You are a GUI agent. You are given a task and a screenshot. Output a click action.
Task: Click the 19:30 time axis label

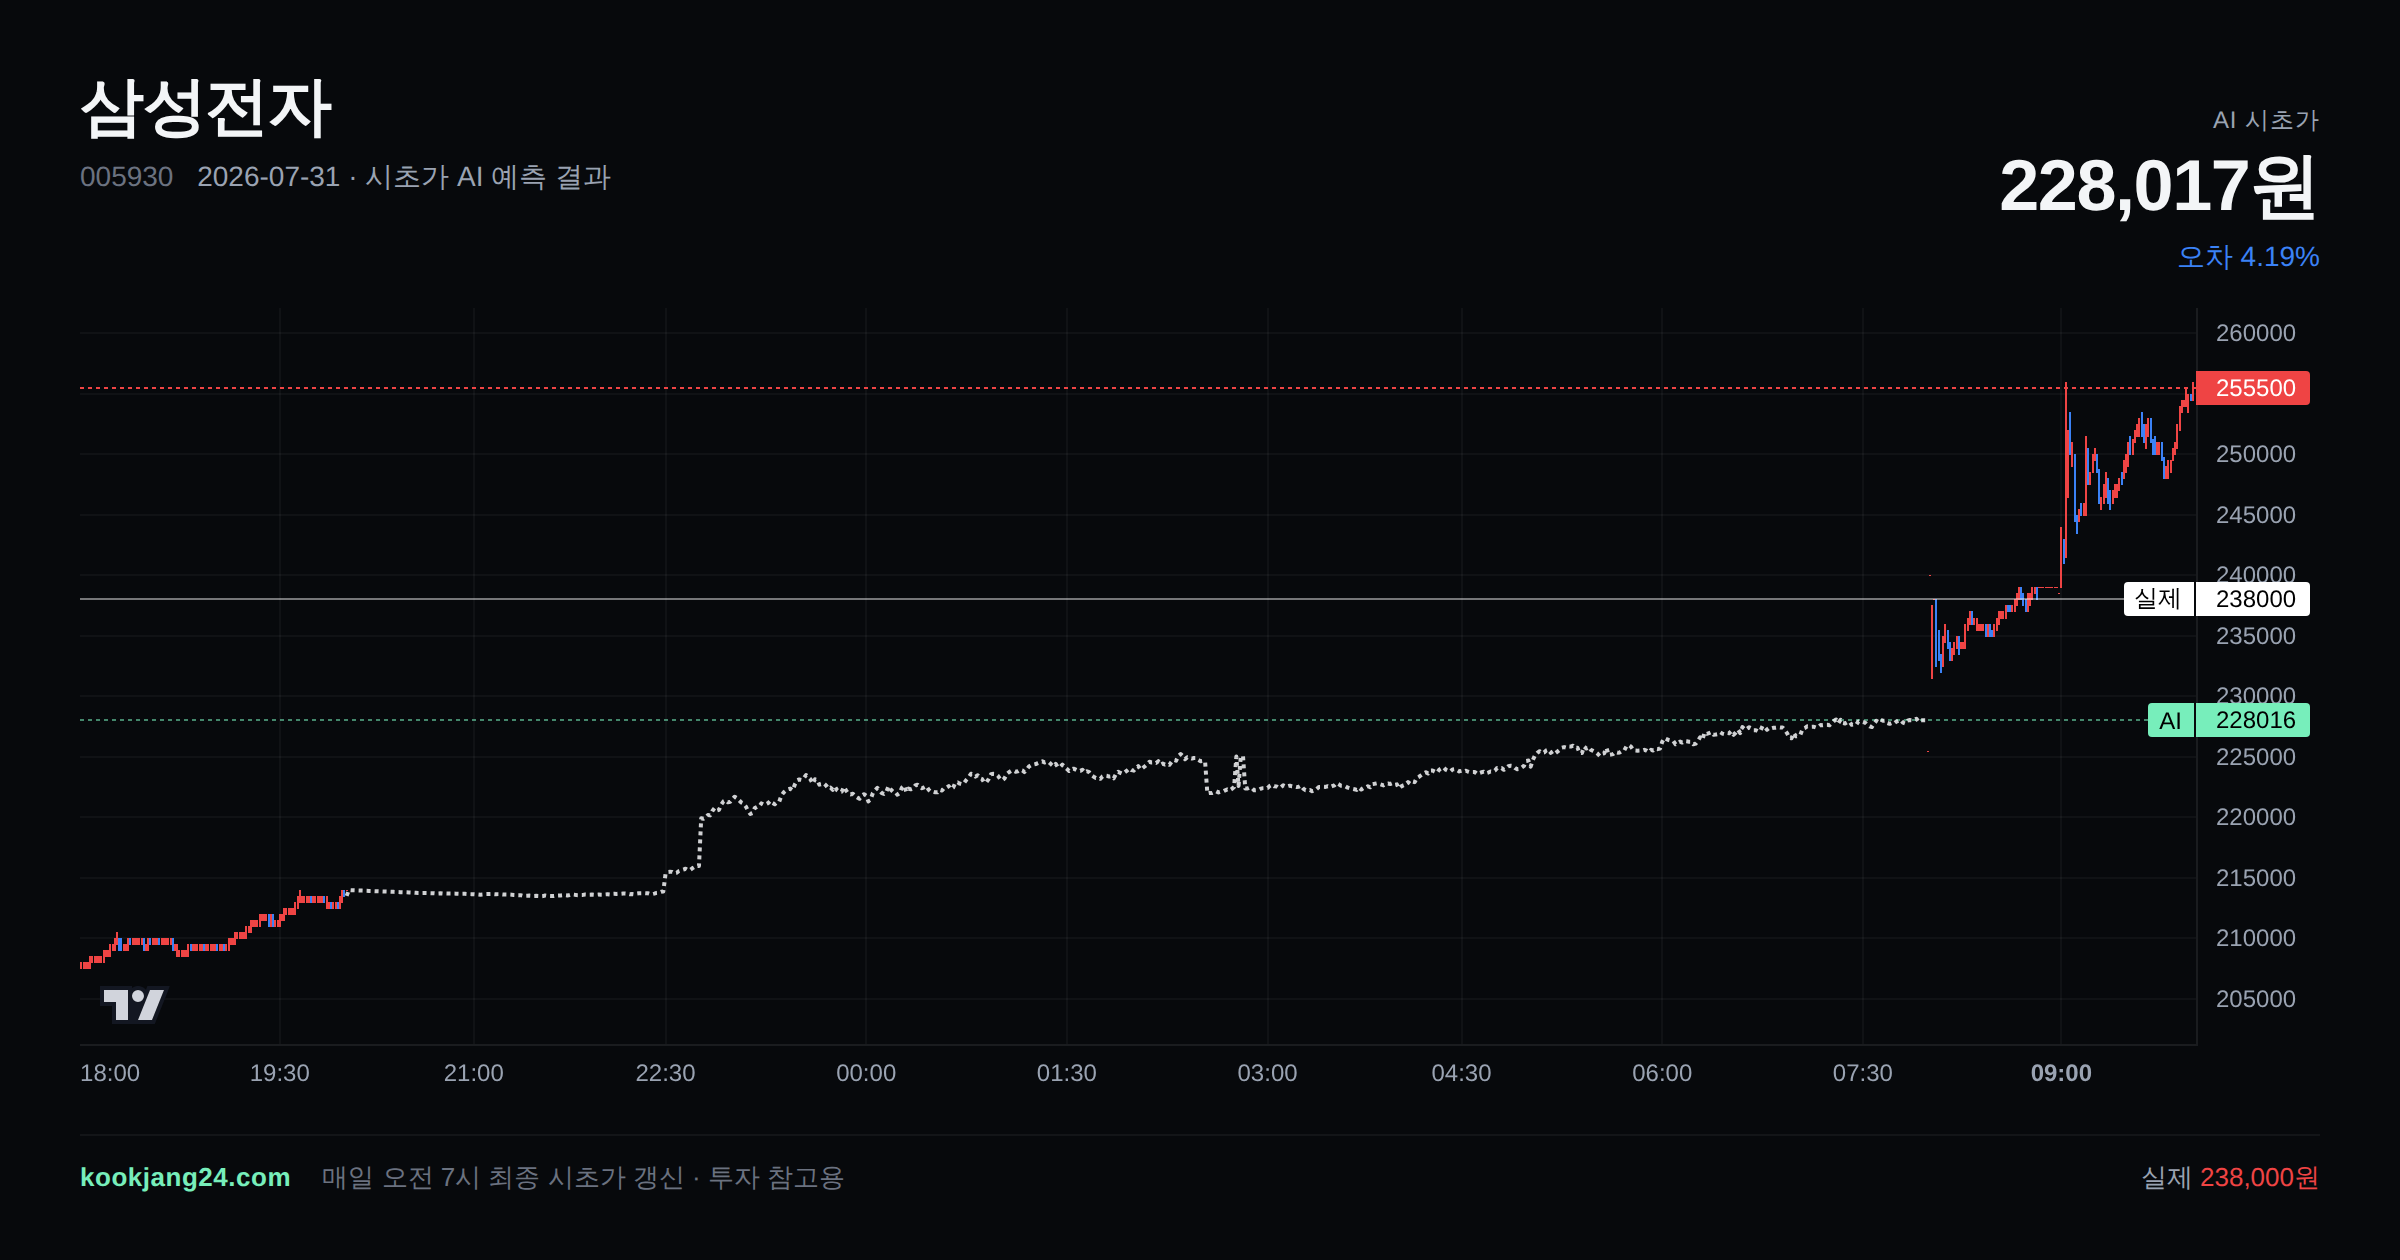pos(280,1073)
